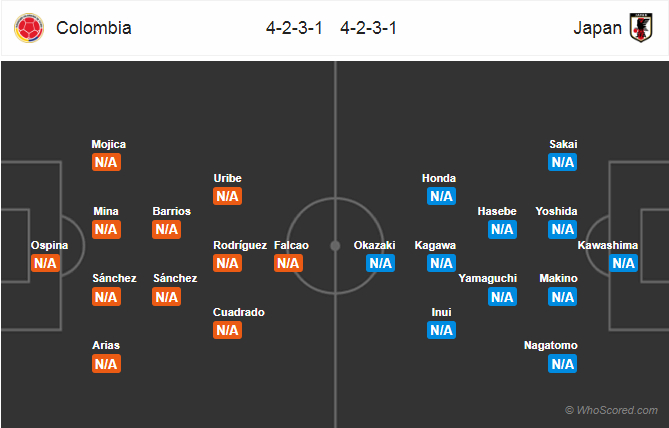Click Okazaki's blue N/A rating badge
The height and width of the screenshot is (428, 669).
point(380,263)
